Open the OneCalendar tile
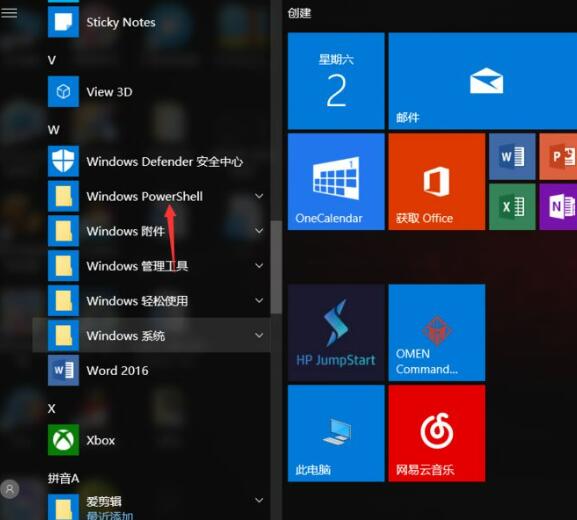Image resolution: width=577 pixels, height=520 pixels. [336, 182]
